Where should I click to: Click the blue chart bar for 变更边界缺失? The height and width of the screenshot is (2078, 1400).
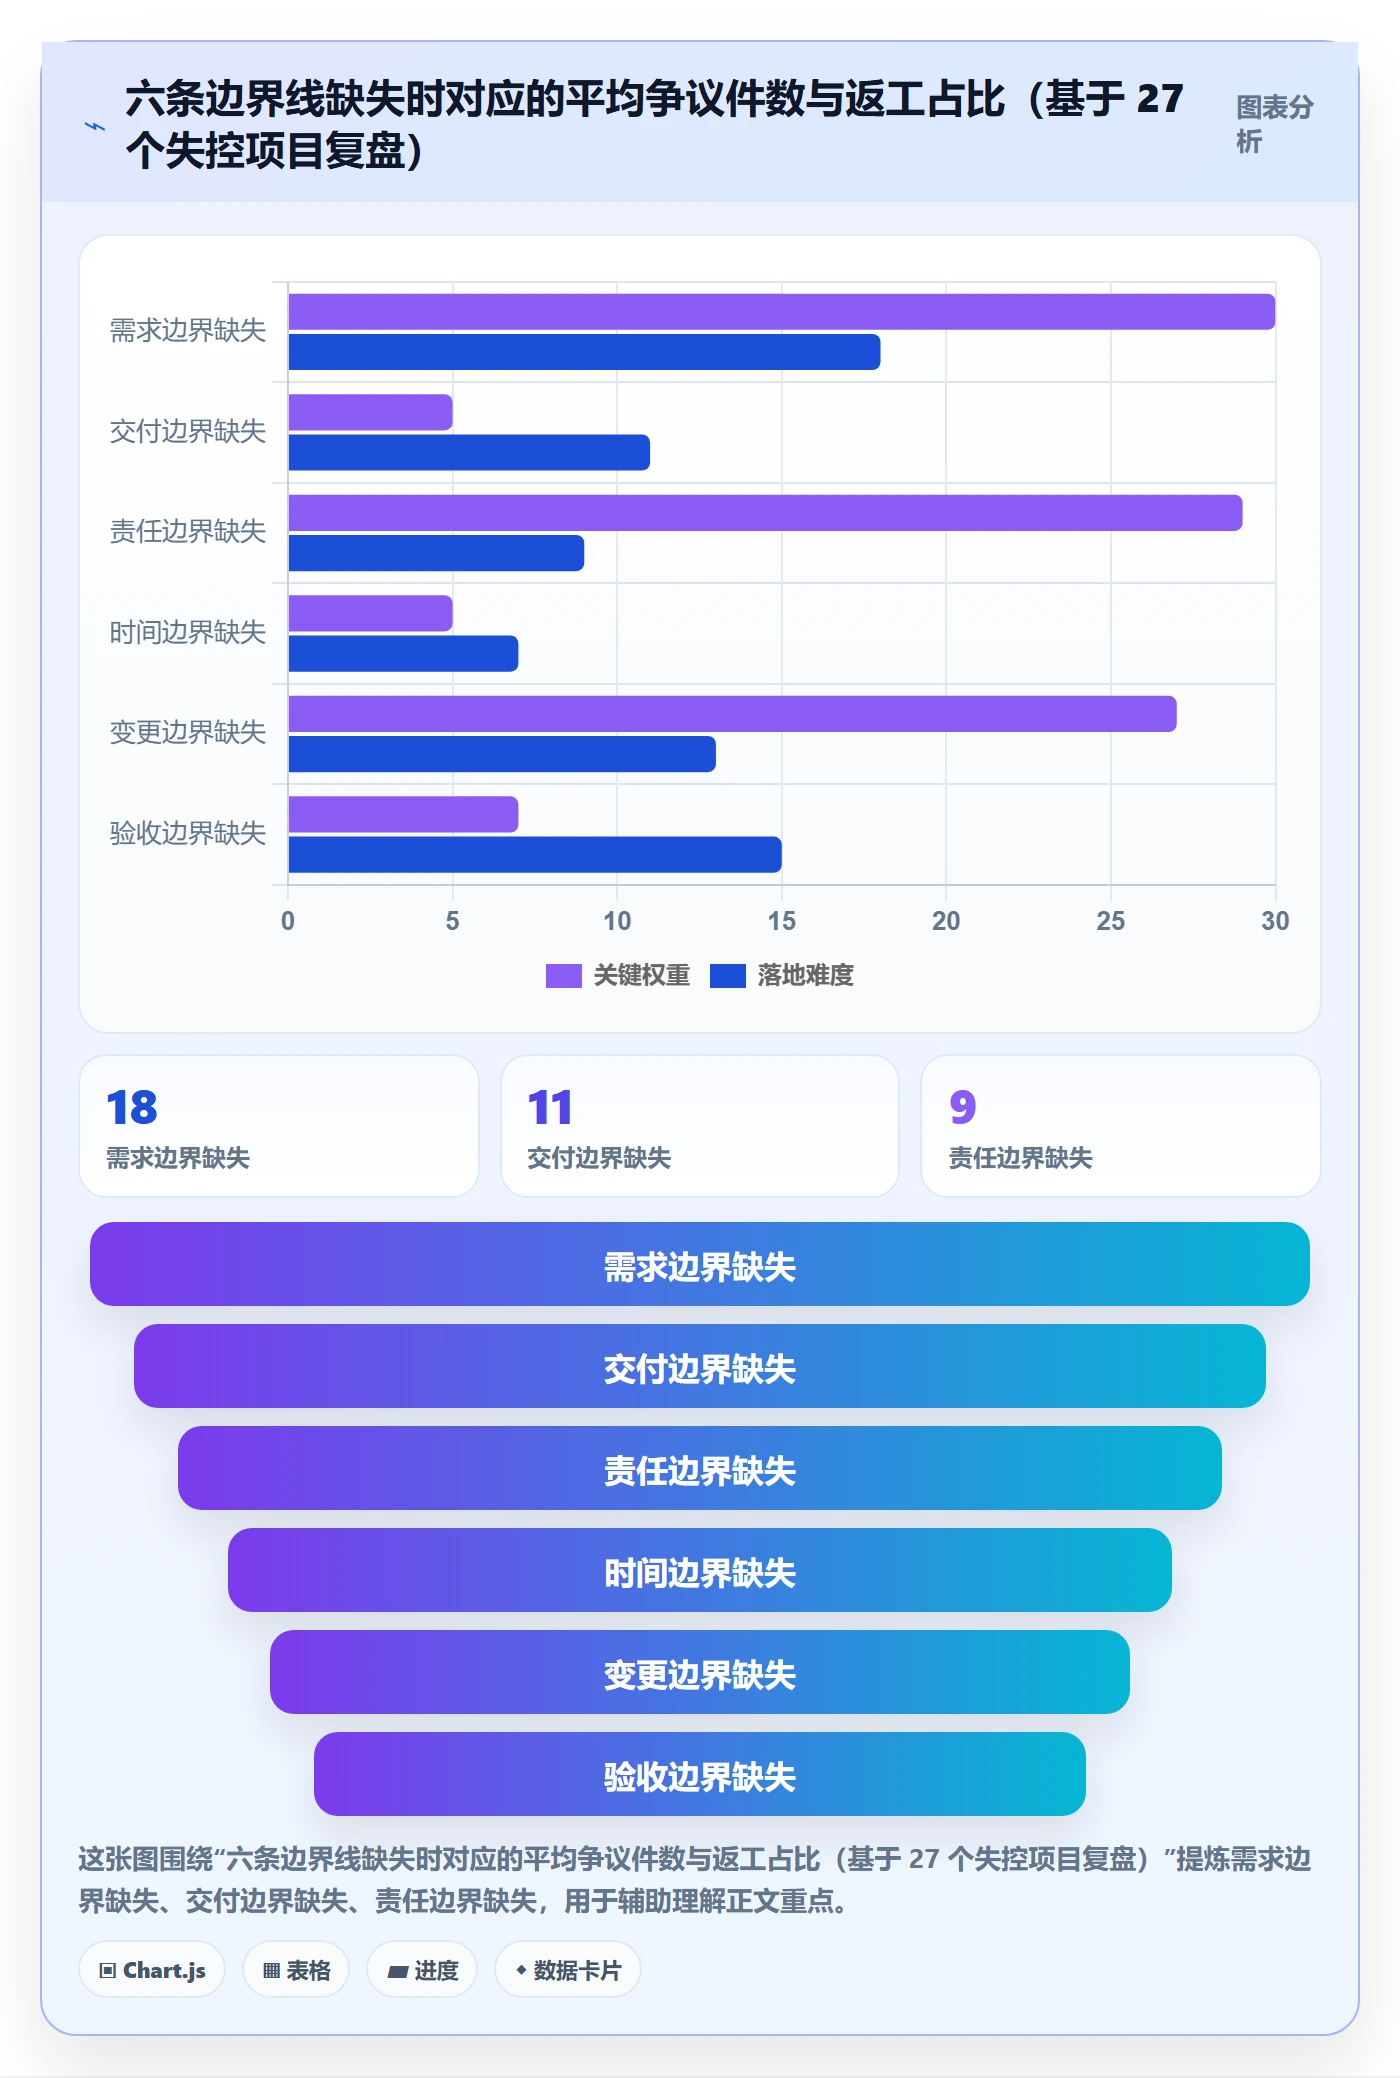[x=502, y=754]
